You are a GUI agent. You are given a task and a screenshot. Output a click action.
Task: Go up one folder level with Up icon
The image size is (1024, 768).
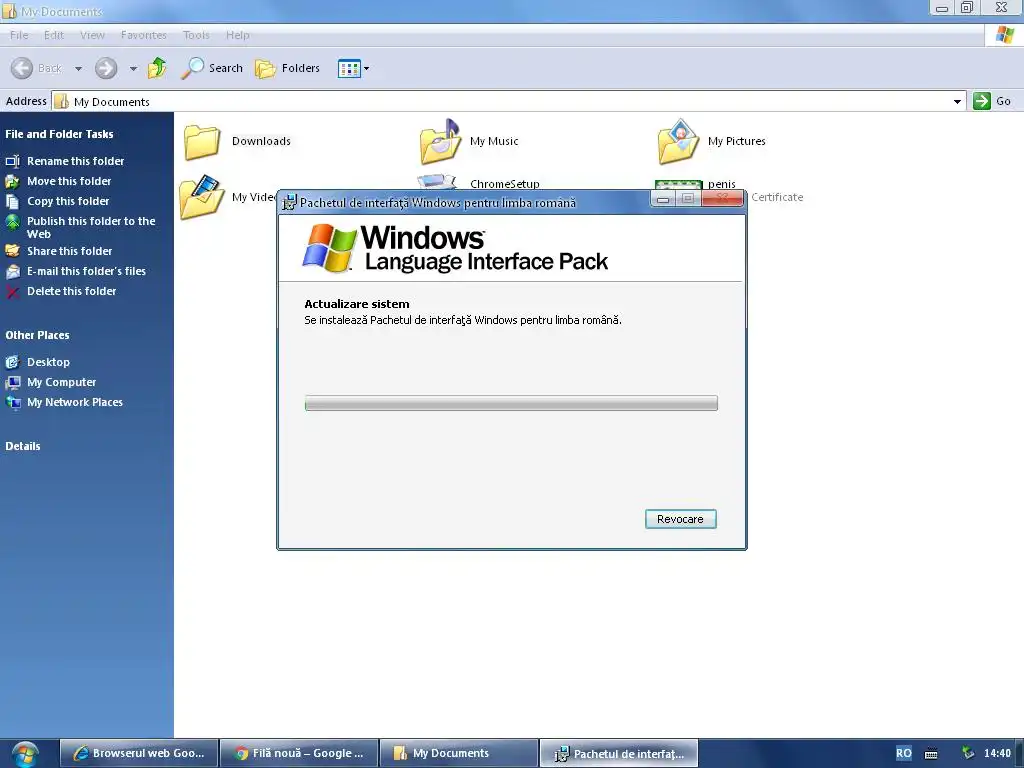click(157, 68)
